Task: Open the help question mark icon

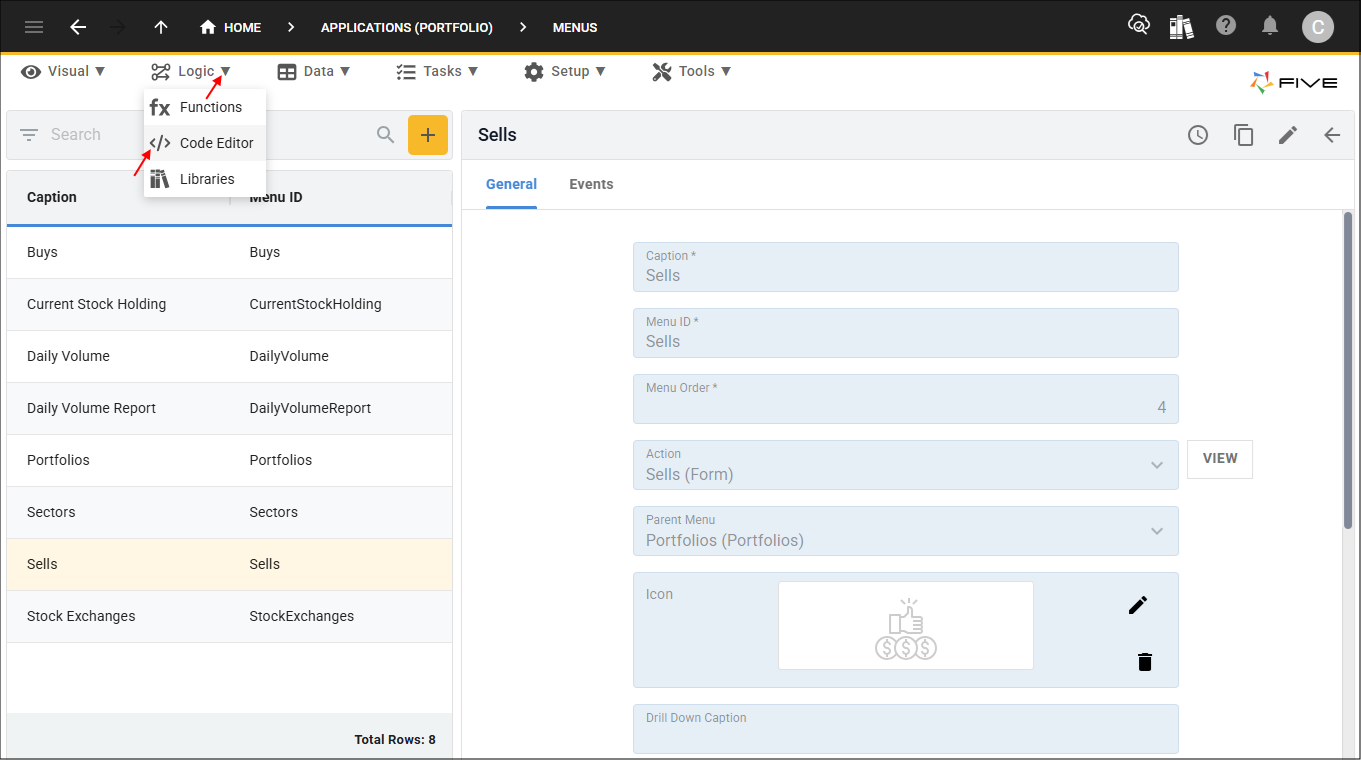Action: pyautogui.click(x=1226, y=26)
